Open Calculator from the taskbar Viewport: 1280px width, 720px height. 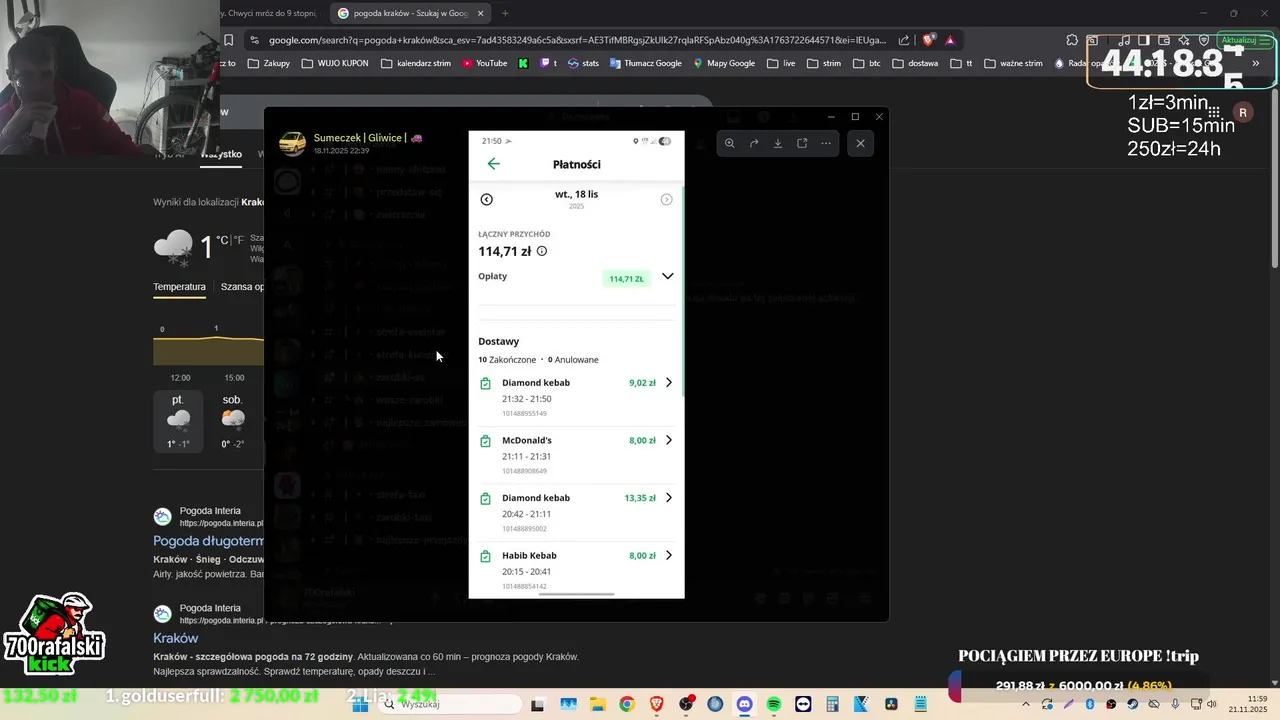pyautogui.click(x=832, y=704)
